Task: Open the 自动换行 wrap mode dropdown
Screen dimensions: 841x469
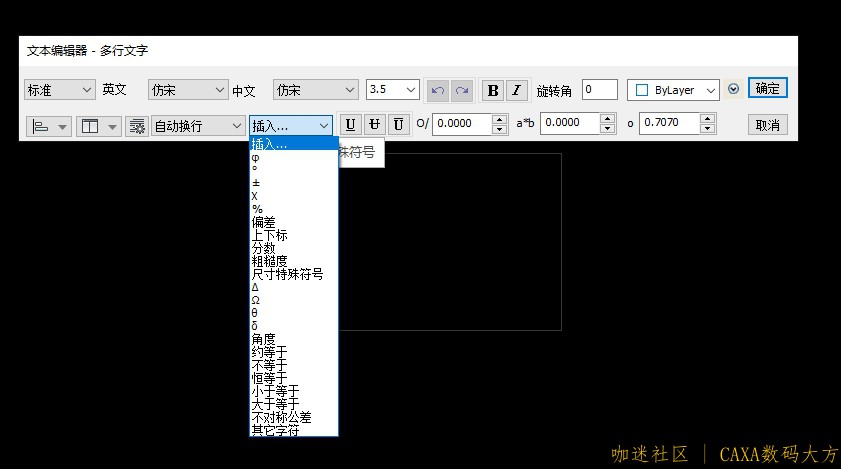Action: point(196,126)
